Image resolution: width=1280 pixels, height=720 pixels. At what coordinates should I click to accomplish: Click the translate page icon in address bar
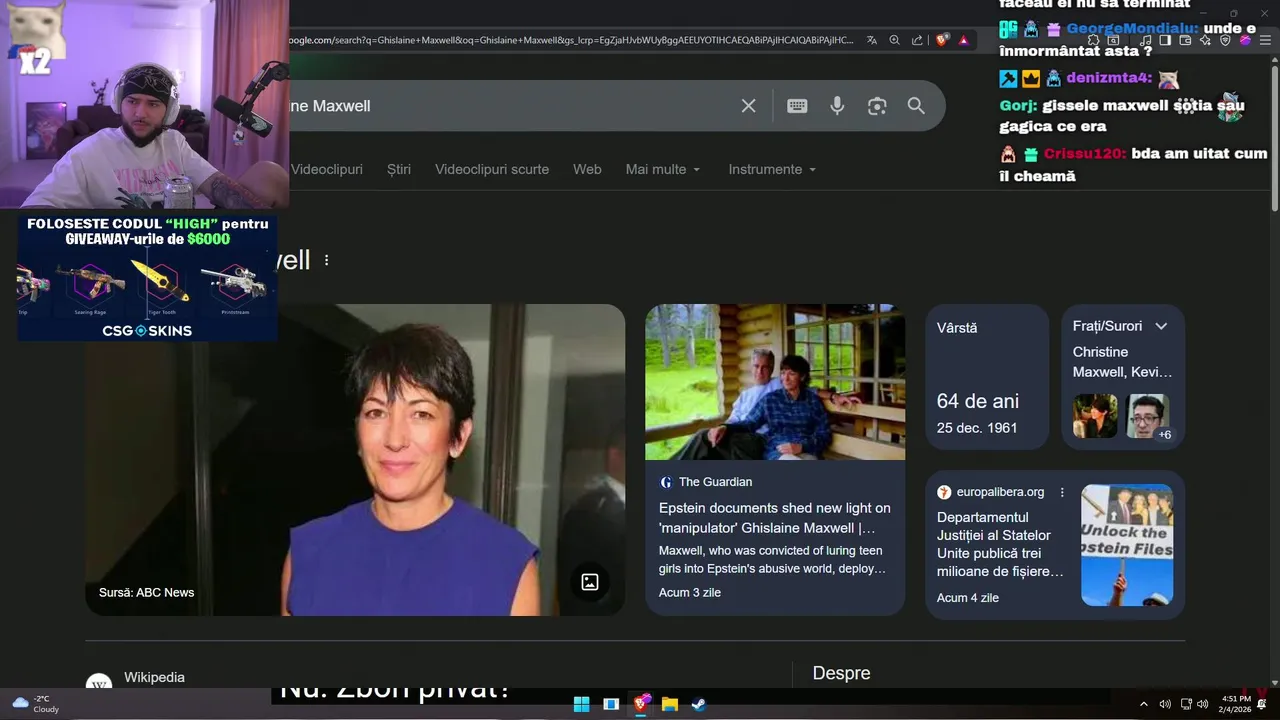[872, 40]
